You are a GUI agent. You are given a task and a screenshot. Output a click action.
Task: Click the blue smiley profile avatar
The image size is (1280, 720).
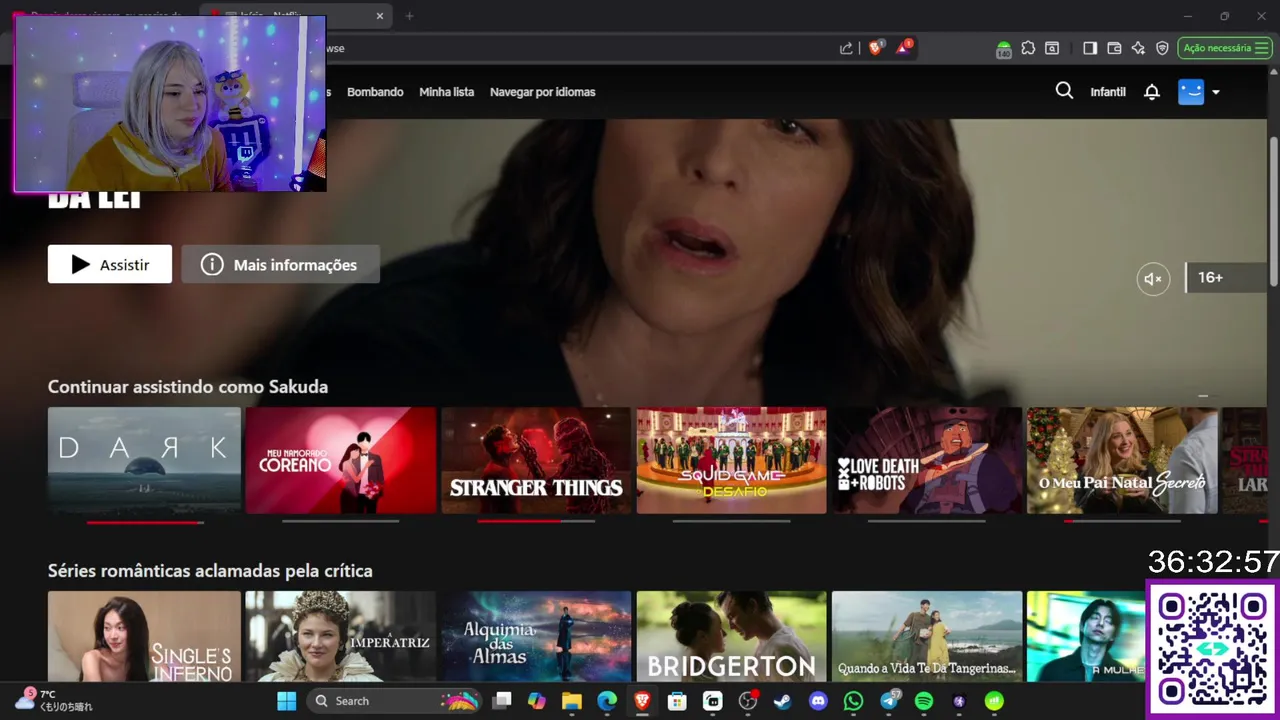click(1191, 92)
